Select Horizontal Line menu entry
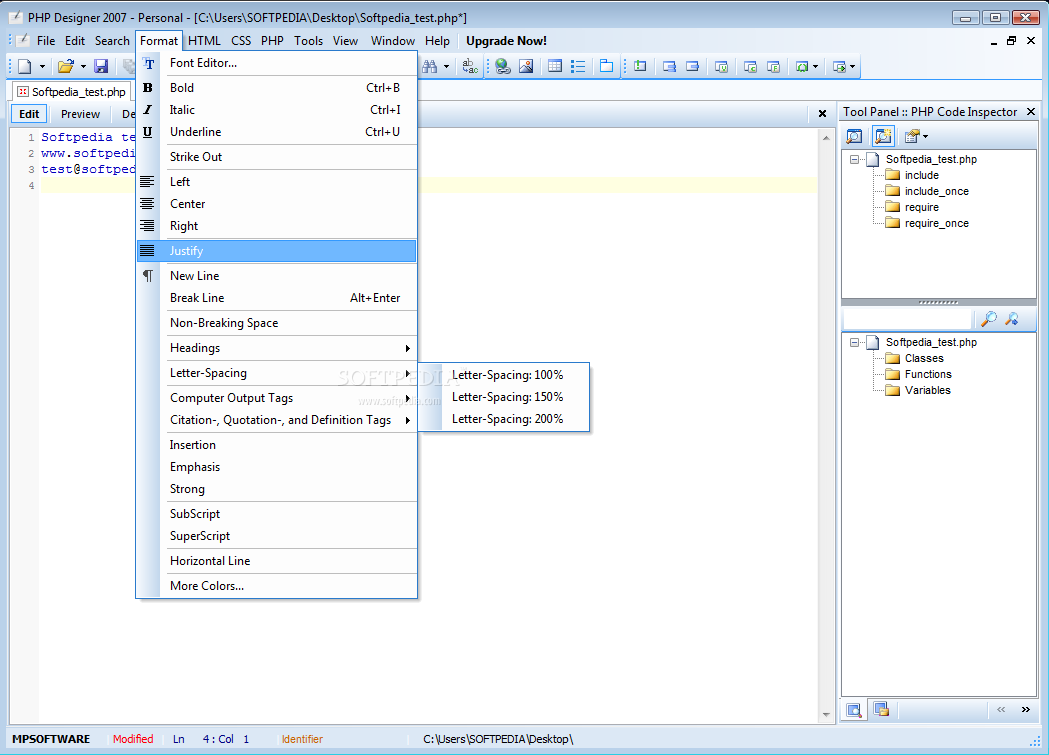 277,561
